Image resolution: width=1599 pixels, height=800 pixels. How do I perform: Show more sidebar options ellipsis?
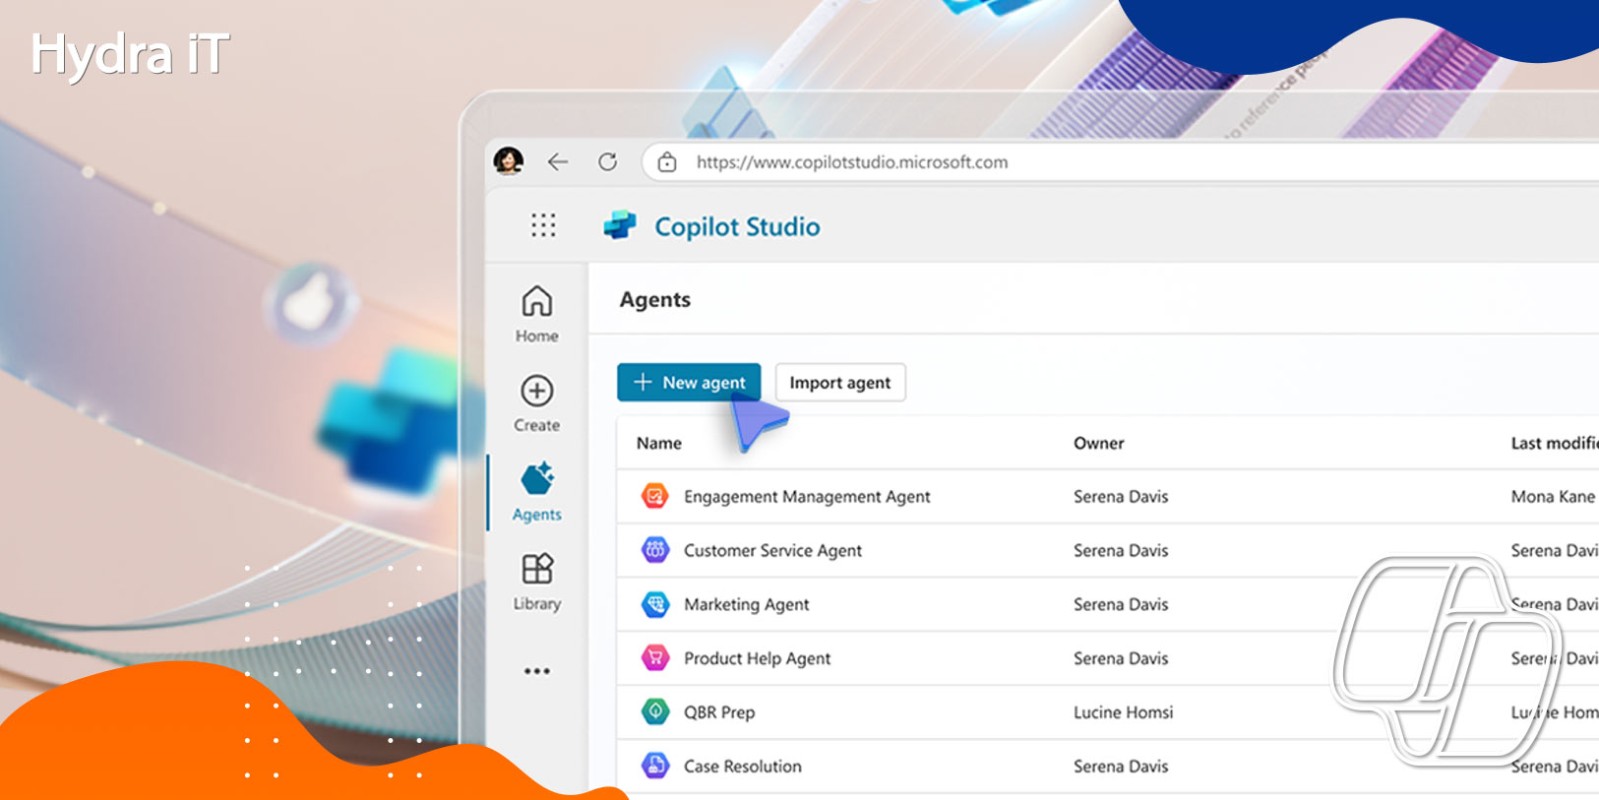537,671
